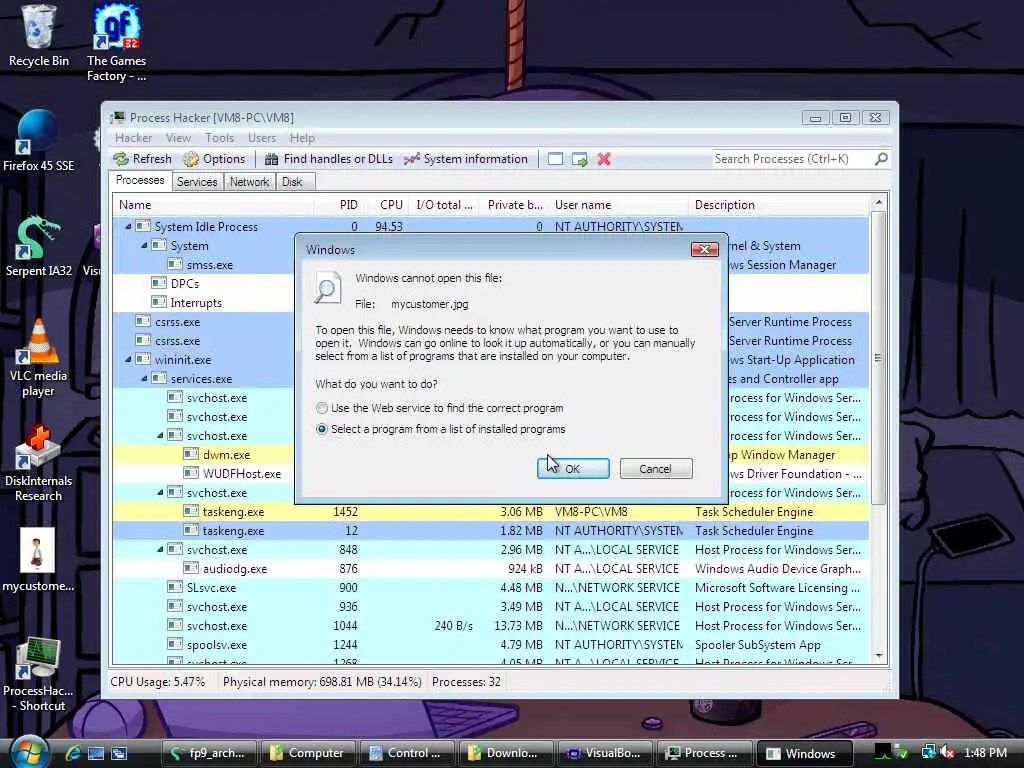Click the Windows Start orb
1024x768 pixels.
click(28, 752)
